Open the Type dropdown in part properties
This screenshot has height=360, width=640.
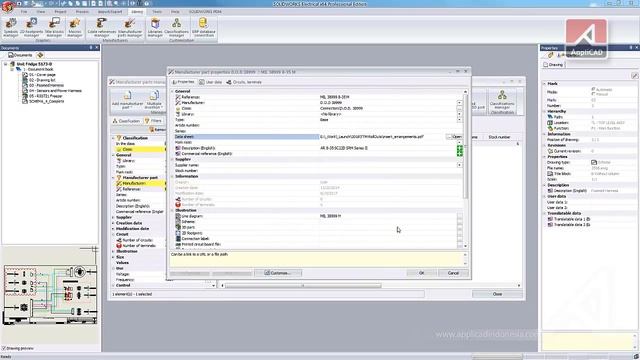tap(460, 120)
